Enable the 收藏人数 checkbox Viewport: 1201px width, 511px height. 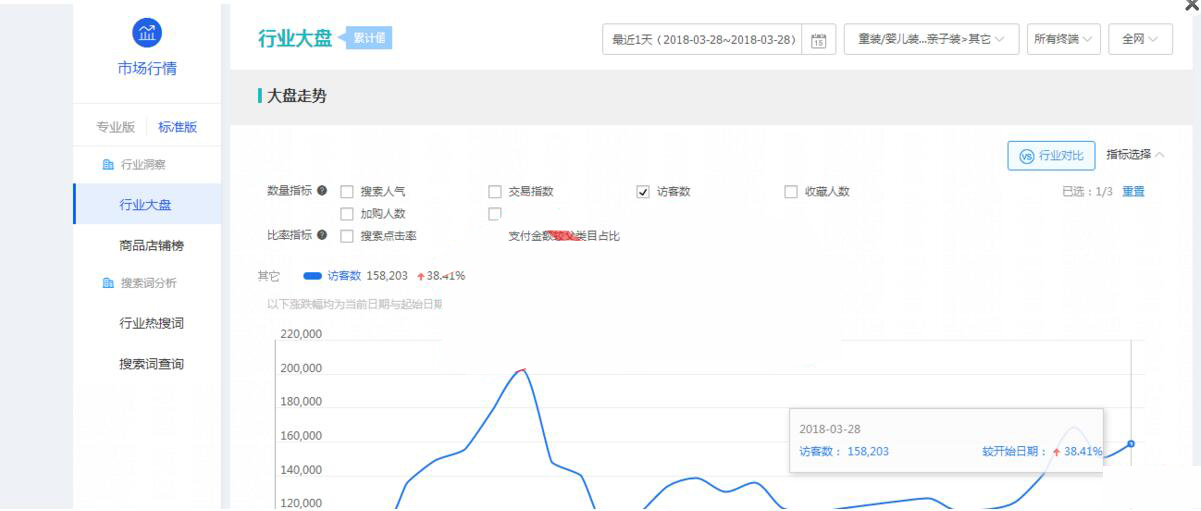791,192
